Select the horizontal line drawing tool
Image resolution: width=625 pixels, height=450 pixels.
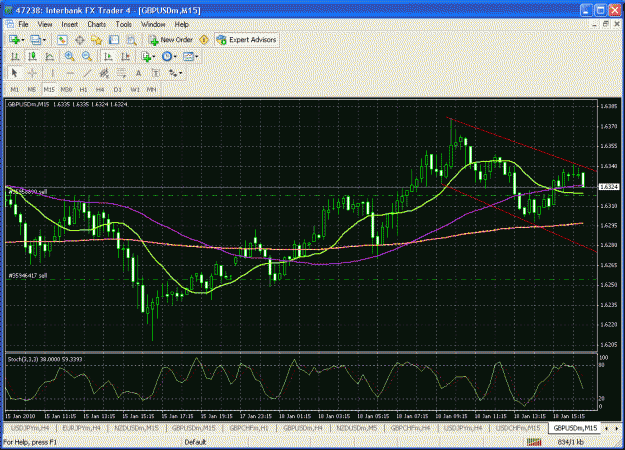click(x=70, y=73)
